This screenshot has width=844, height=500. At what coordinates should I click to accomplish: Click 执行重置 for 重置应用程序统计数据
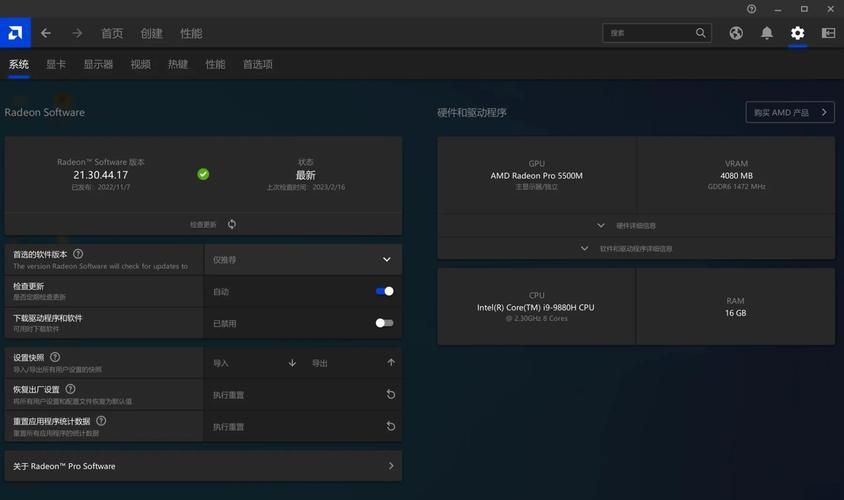tap(228, 427)
